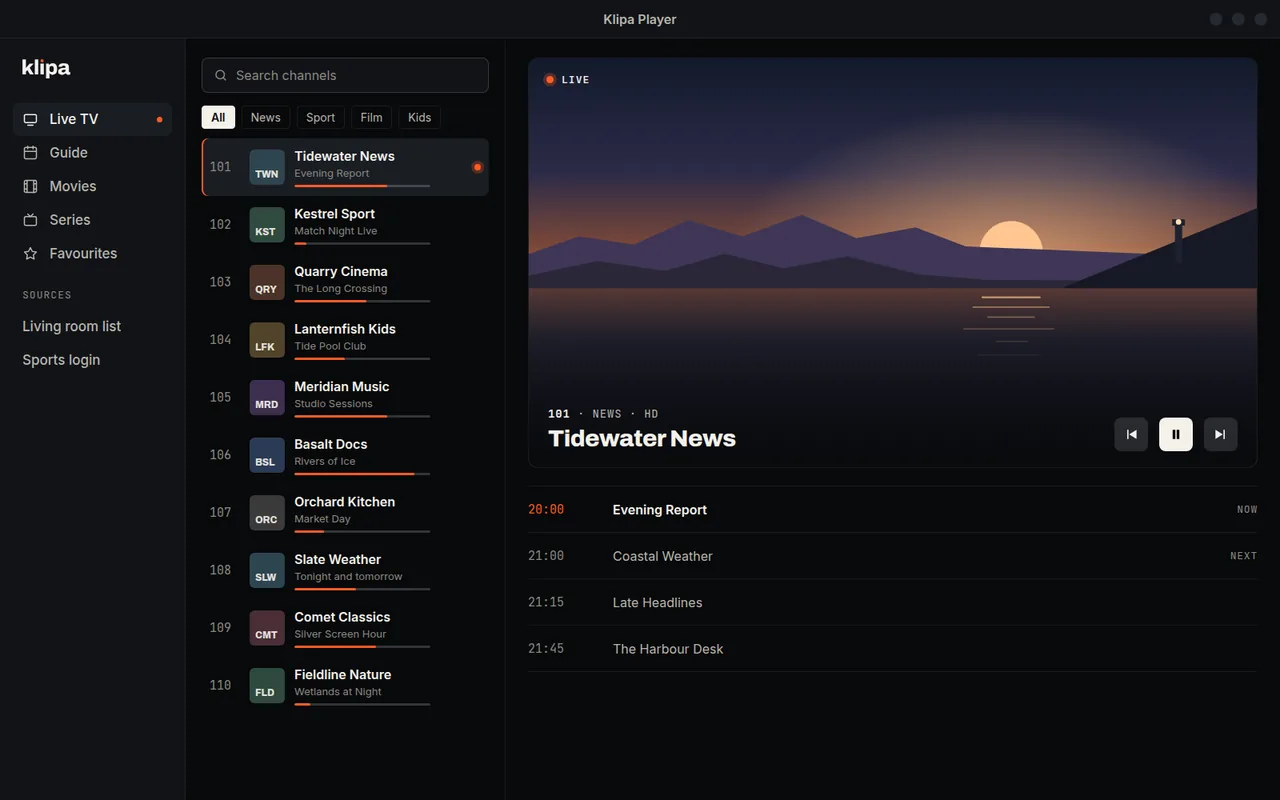Click TWN channel logo
Screen dimensions: 1280x800
point(267,167)
